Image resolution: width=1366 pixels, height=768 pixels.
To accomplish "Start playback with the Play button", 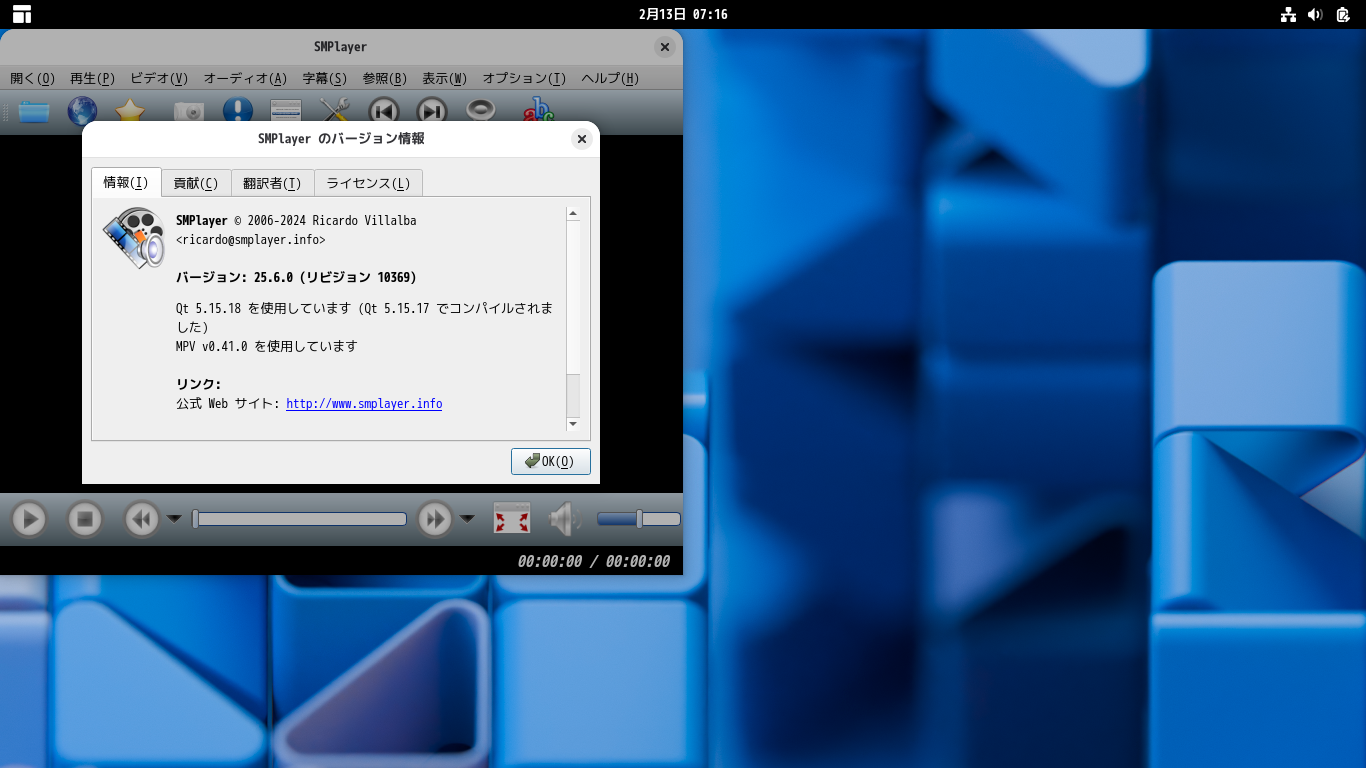I will tap(29, 519).
